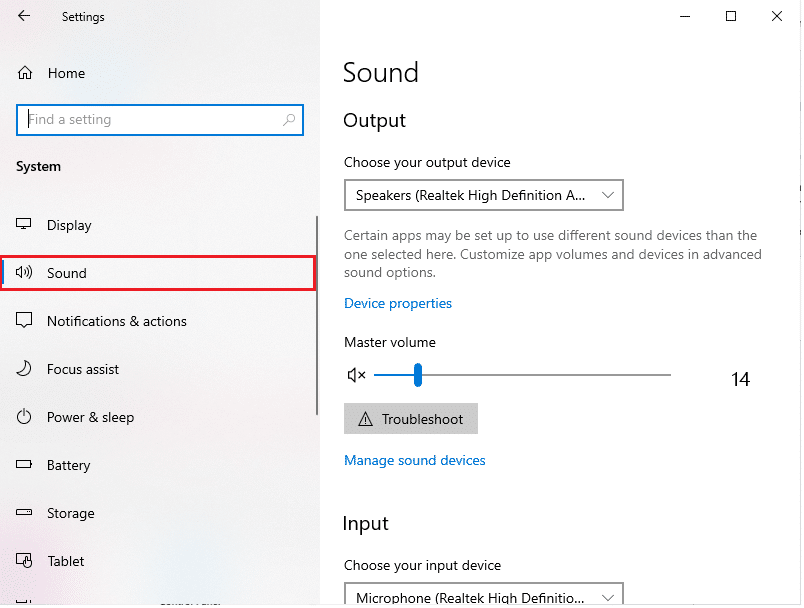The height and width of the screenshot is (608, 804).
Task: Click the Display monitor icon
Action: (25, 225)
